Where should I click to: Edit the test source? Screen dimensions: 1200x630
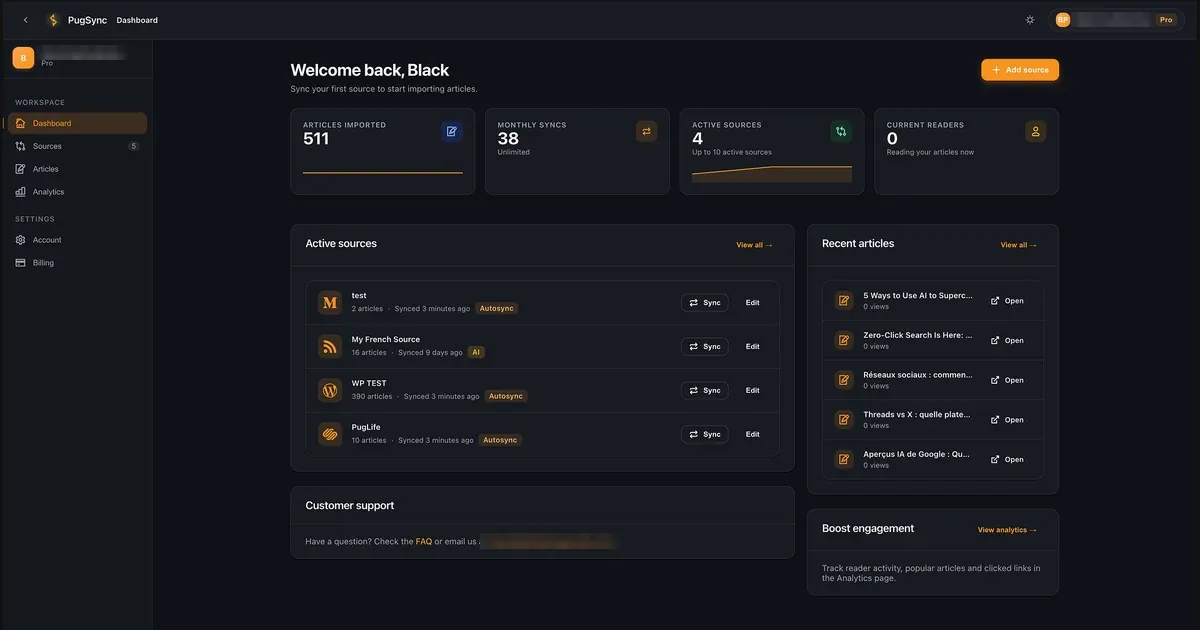[x=753, y=303]
